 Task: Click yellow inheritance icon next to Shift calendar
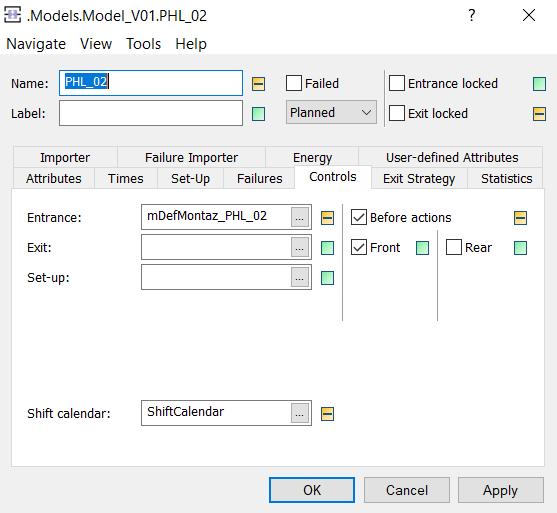click(327, 414)
